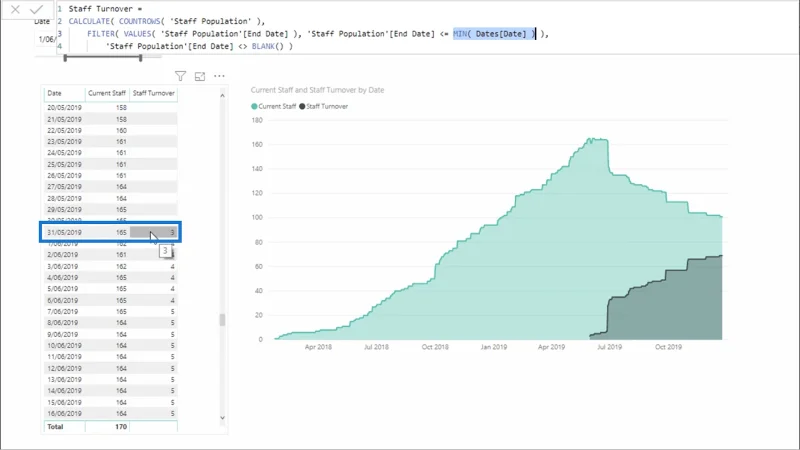Click the Focus mode icon on table
This screenshot has height=450, width=800.
click(200, 76)
